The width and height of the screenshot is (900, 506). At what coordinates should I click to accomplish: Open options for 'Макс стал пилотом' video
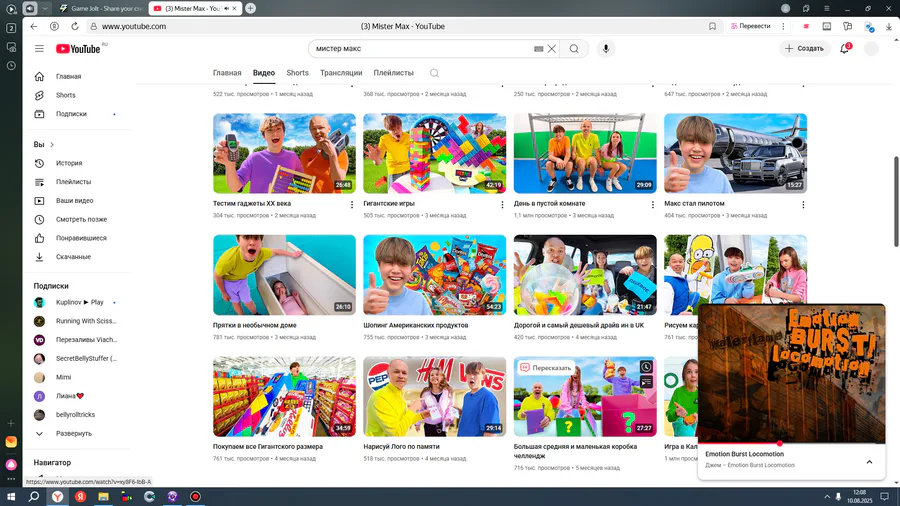coord(803,205)
